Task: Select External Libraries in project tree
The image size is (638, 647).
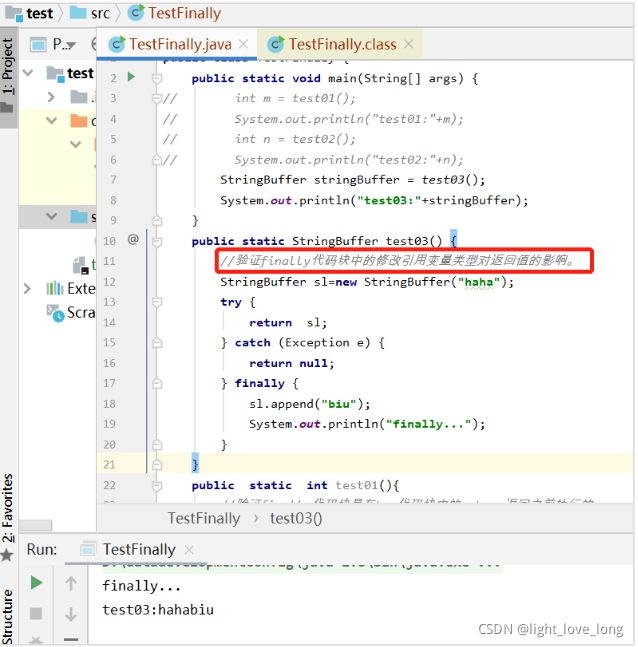Action: (71, 288)
